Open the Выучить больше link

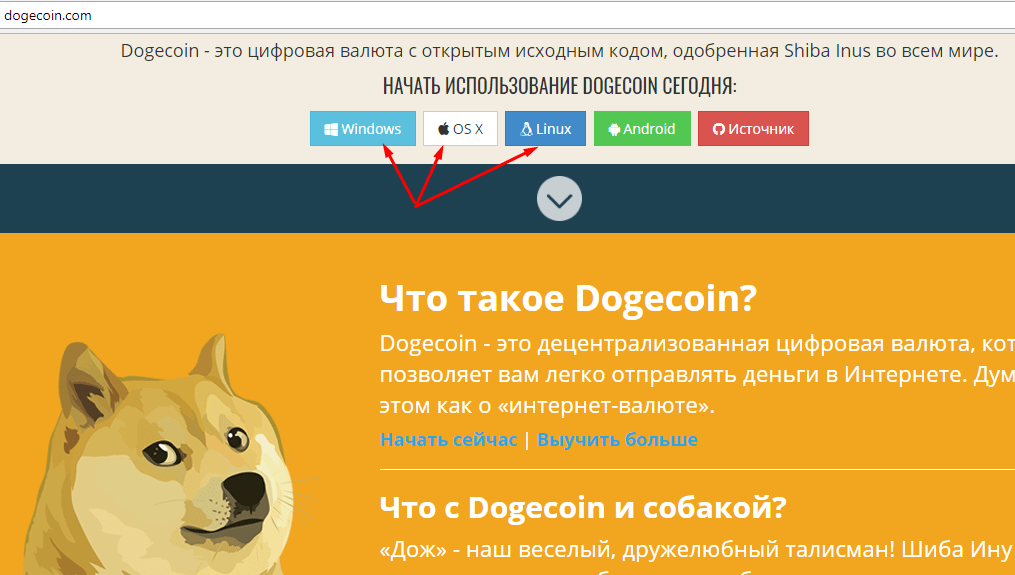point(617,440)
